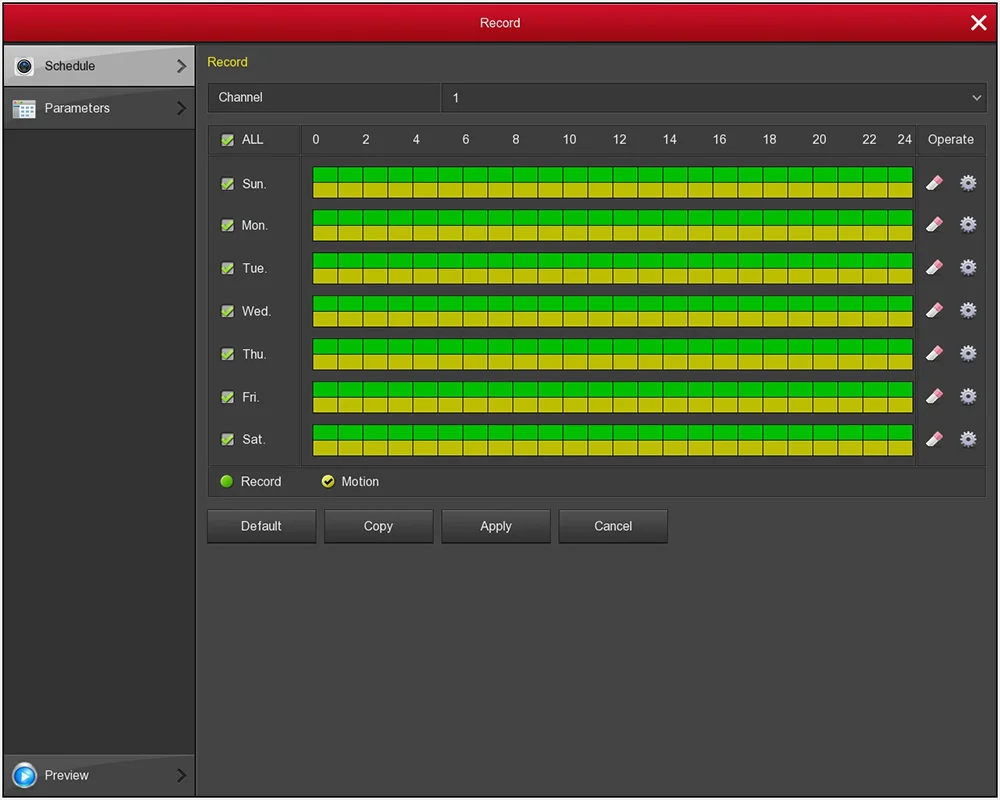Click the calendar icon beside Parameters
The height and width of the screenshot is (800, 1000).
click(24, 108)
